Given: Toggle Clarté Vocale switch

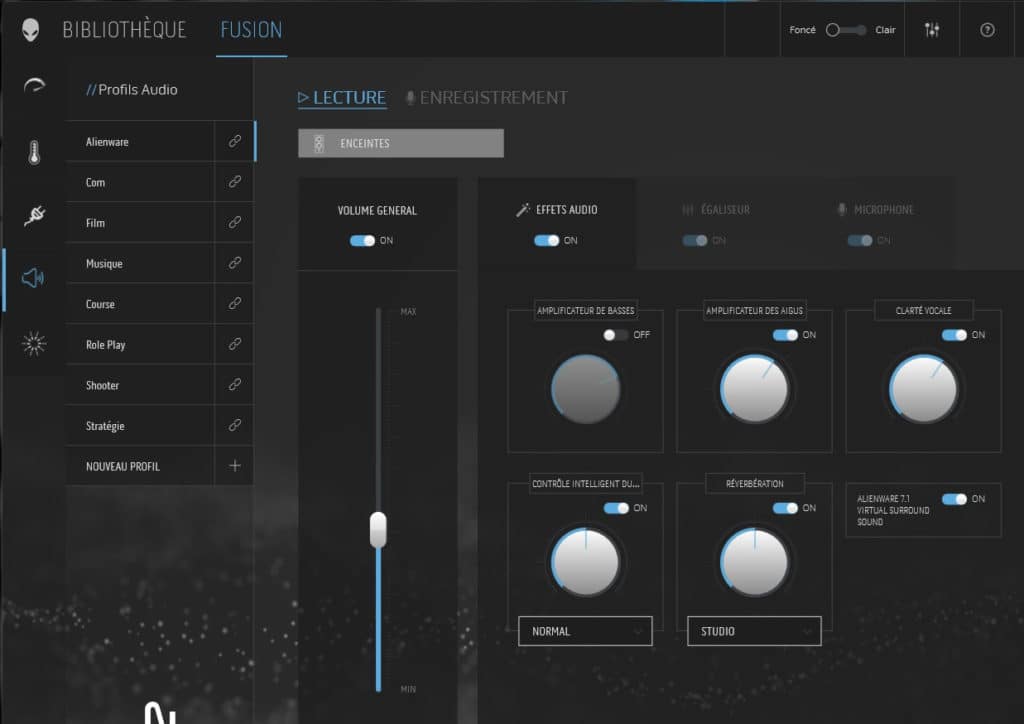Looking at the screenshot, I should point(954,335).
